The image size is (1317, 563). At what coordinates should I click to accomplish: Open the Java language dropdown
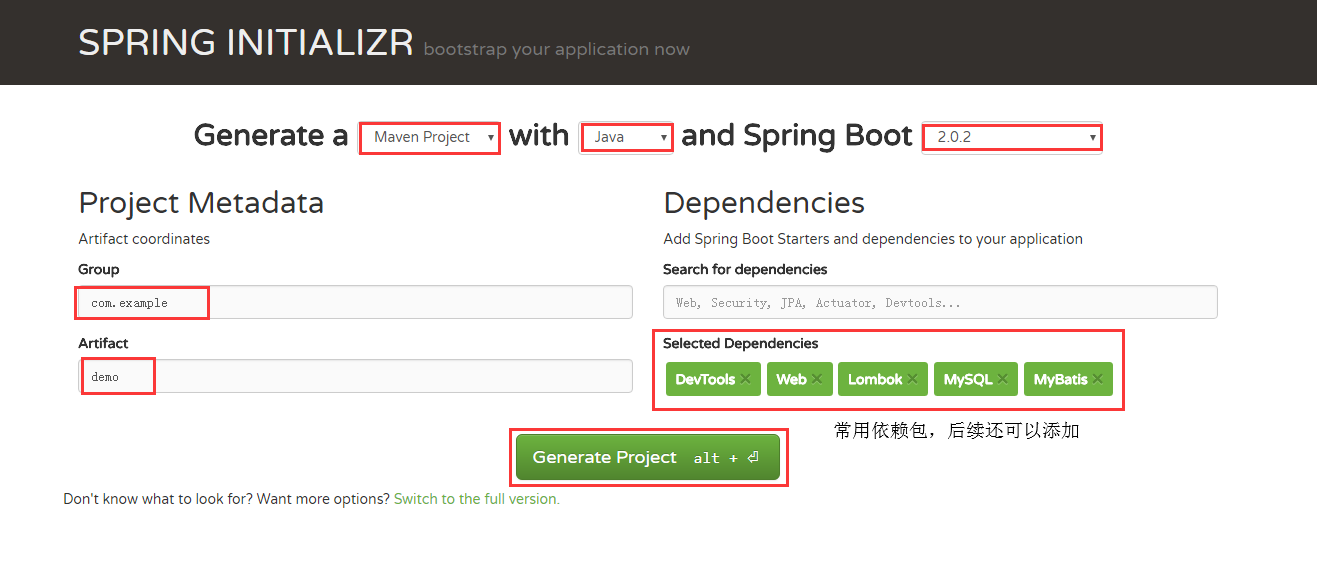(x=627, y=137)
